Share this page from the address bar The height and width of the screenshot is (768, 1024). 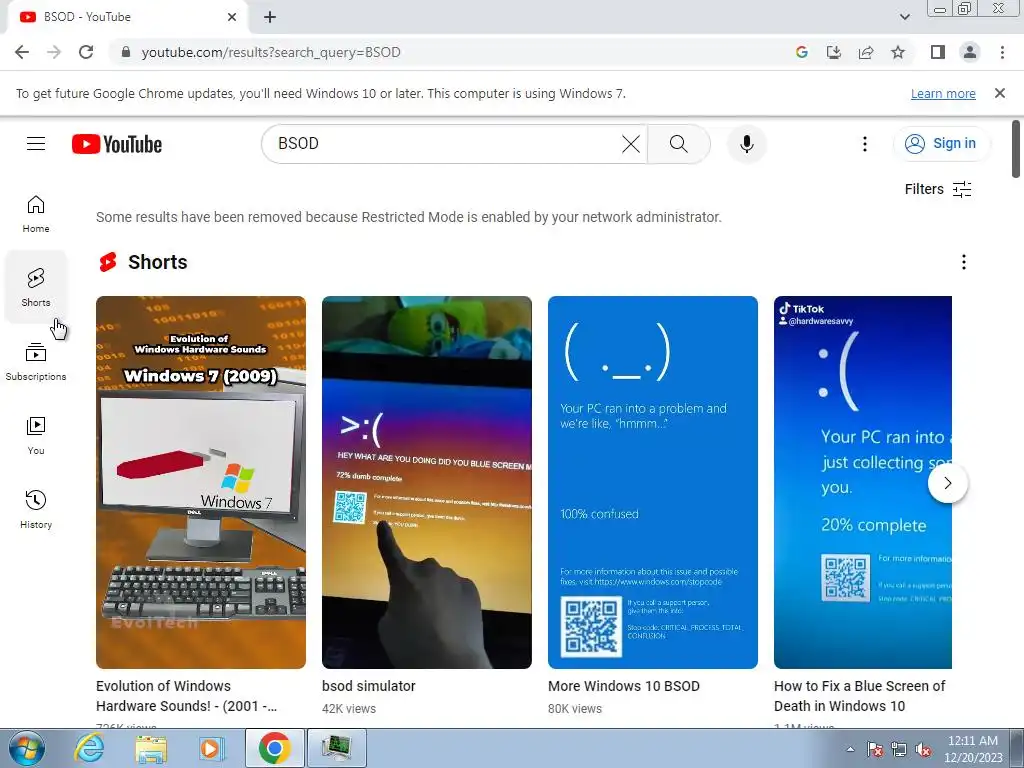[866, 52]
